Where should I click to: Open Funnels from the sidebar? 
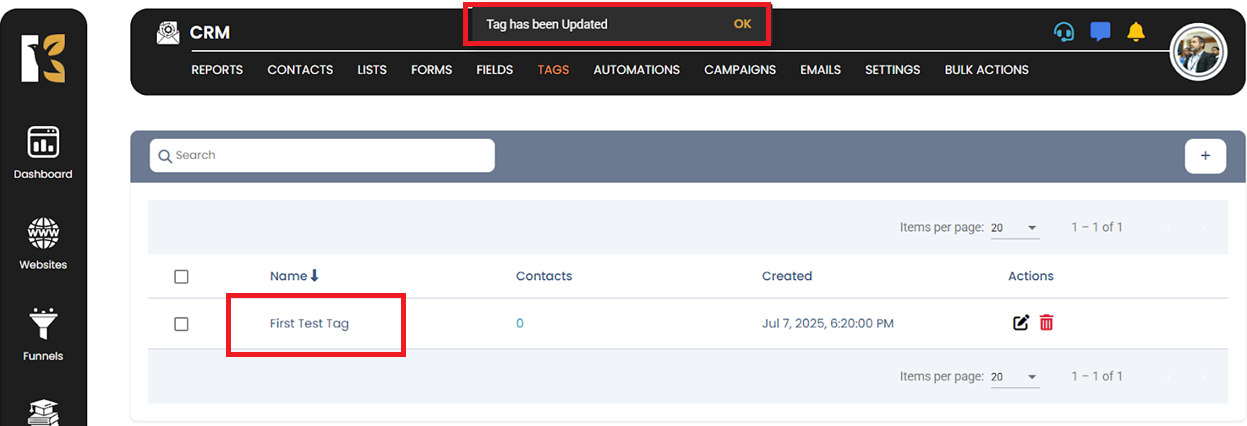point(43,334)
